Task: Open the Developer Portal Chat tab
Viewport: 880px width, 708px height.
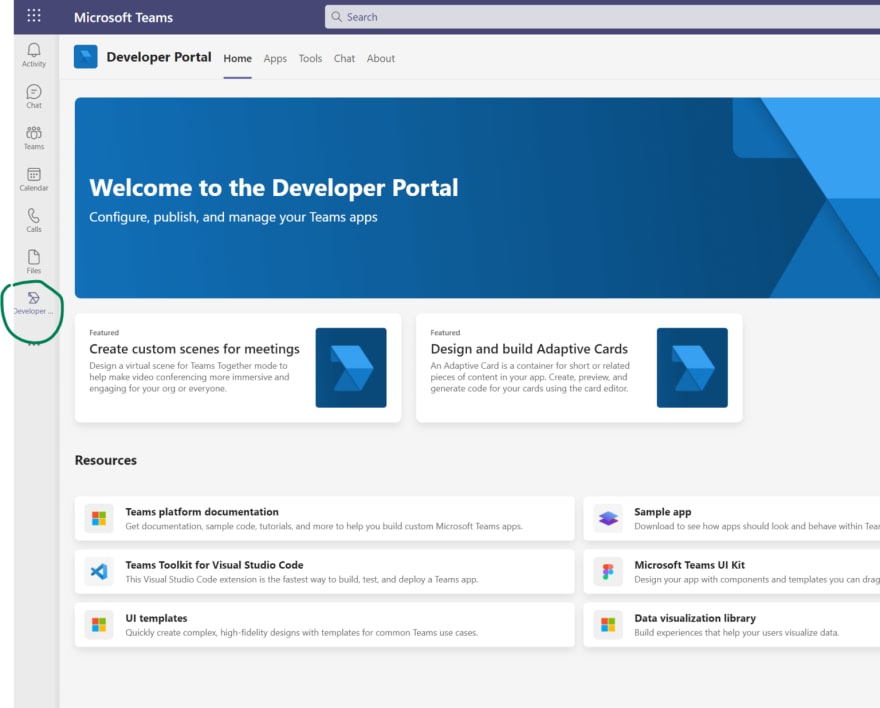Action: (x=344, y=58)
